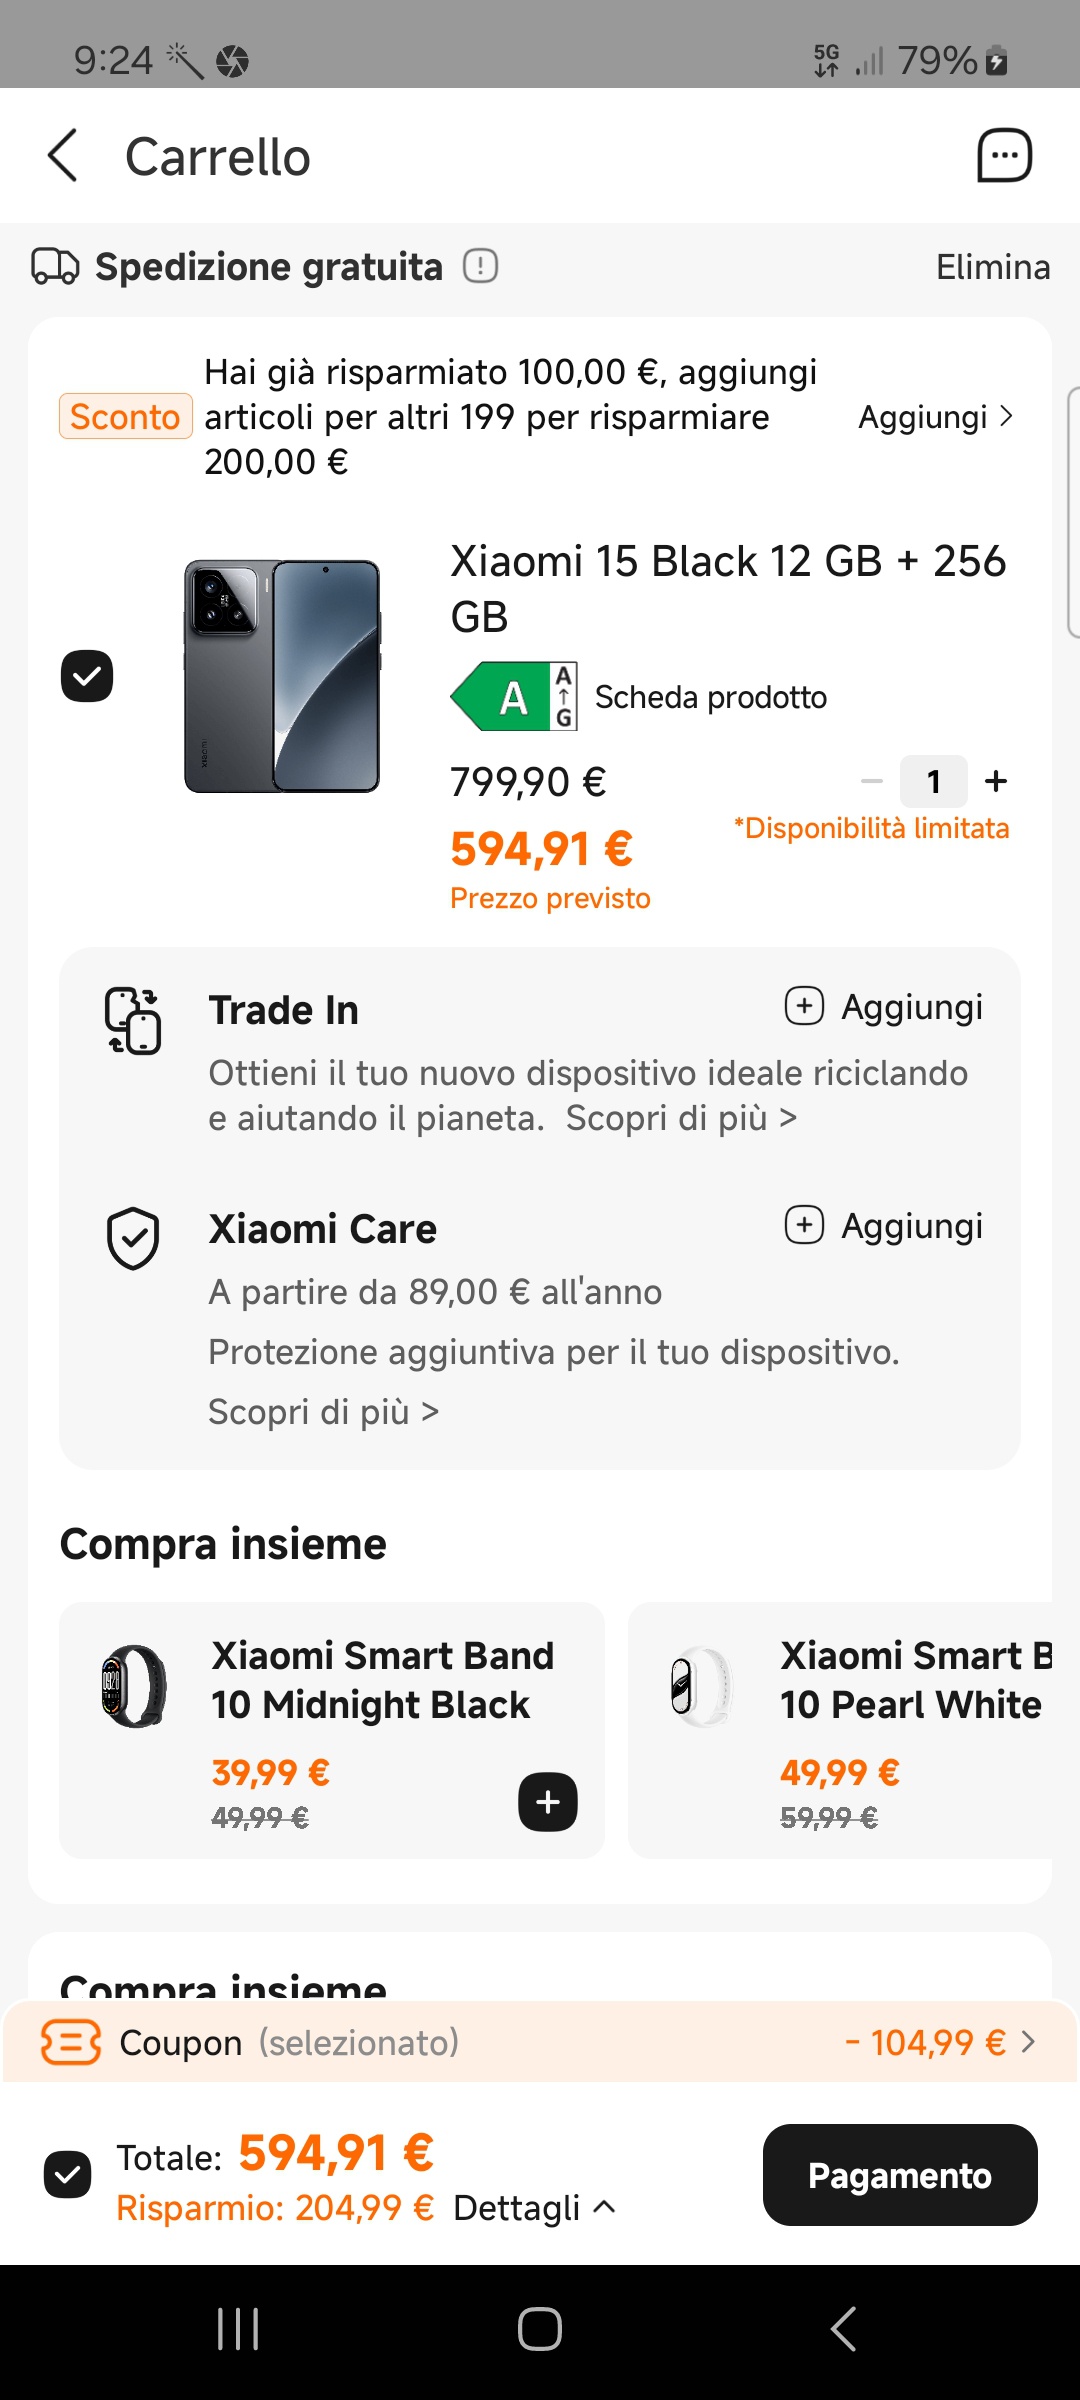
Task: Open the Scheda prodotto link
Action: 710,697
